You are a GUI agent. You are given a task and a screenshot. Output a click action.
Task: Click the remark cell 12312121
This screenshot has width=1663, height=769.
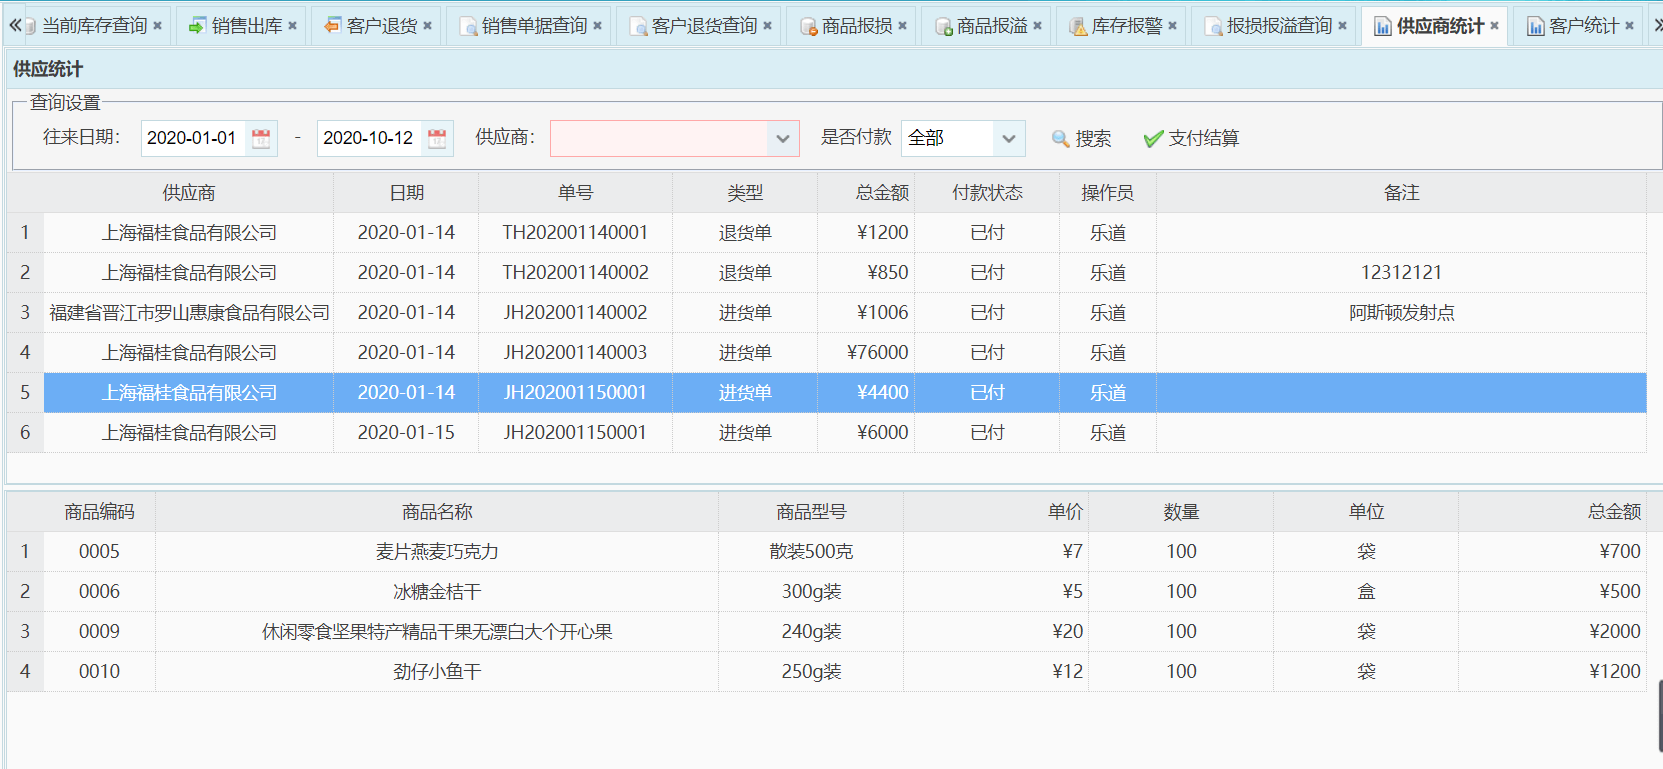tap(1401, 273)
